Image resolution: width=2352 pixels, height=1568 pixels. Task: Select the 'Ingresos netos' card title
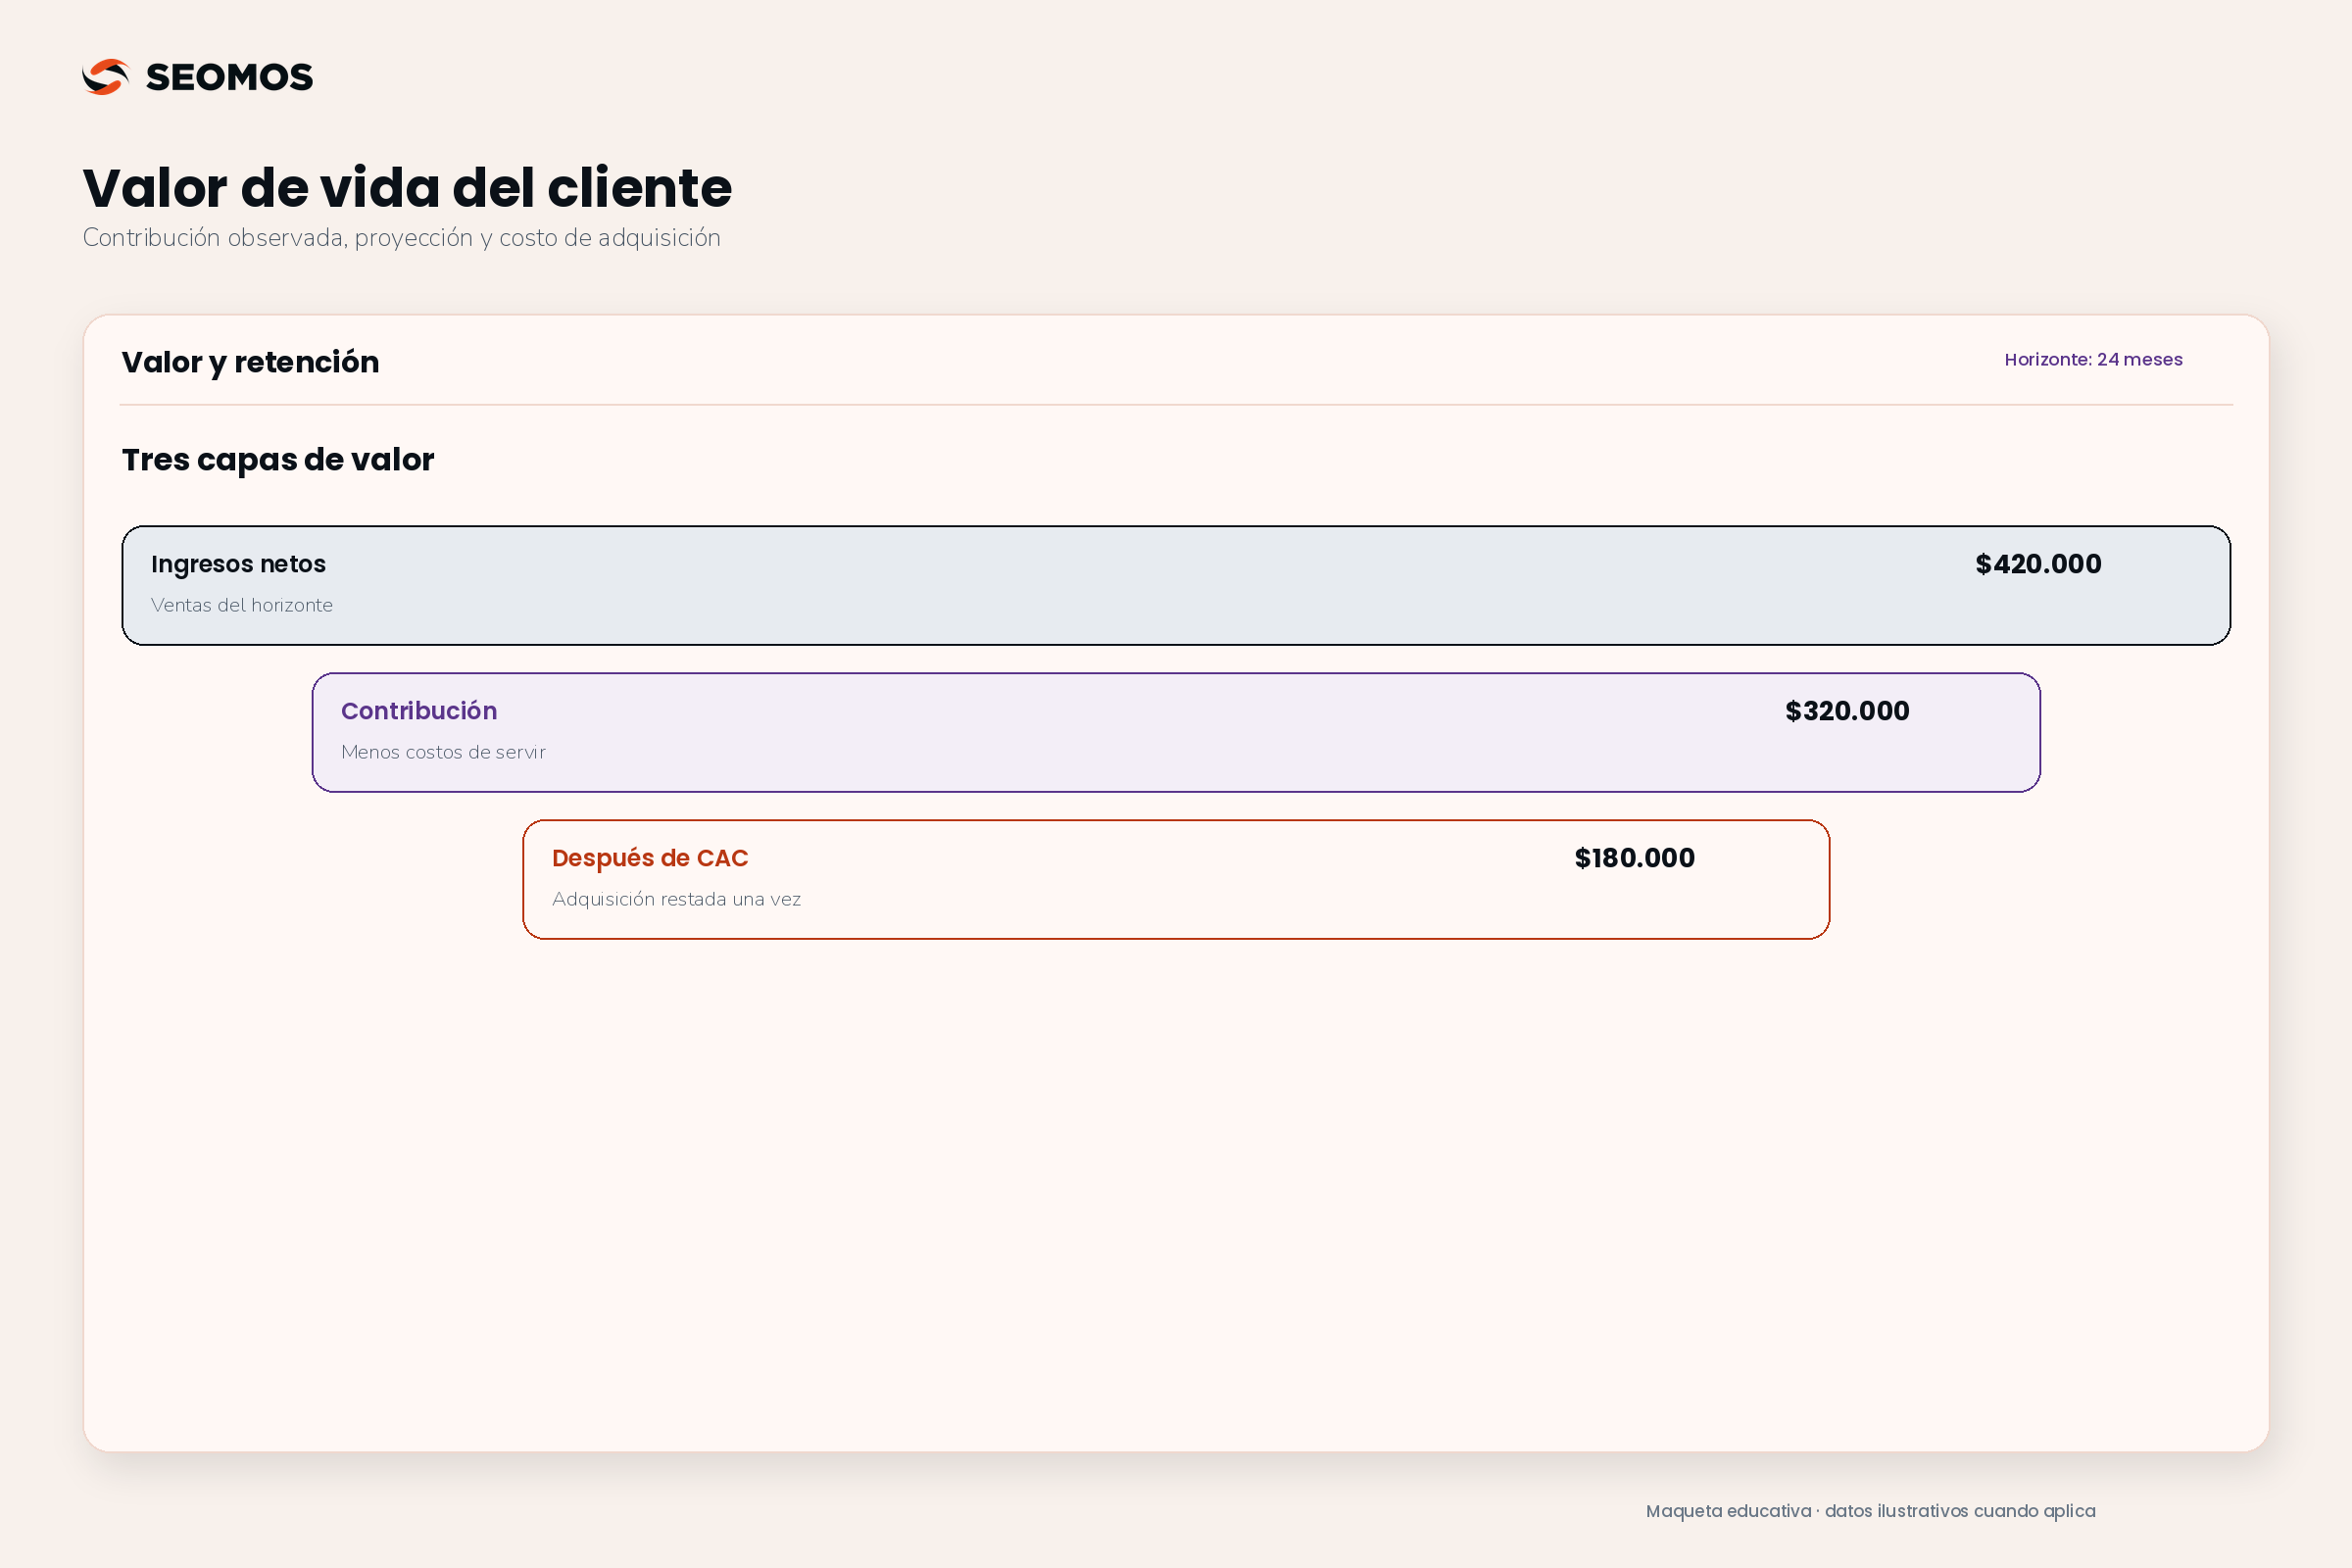click(238, 564)
